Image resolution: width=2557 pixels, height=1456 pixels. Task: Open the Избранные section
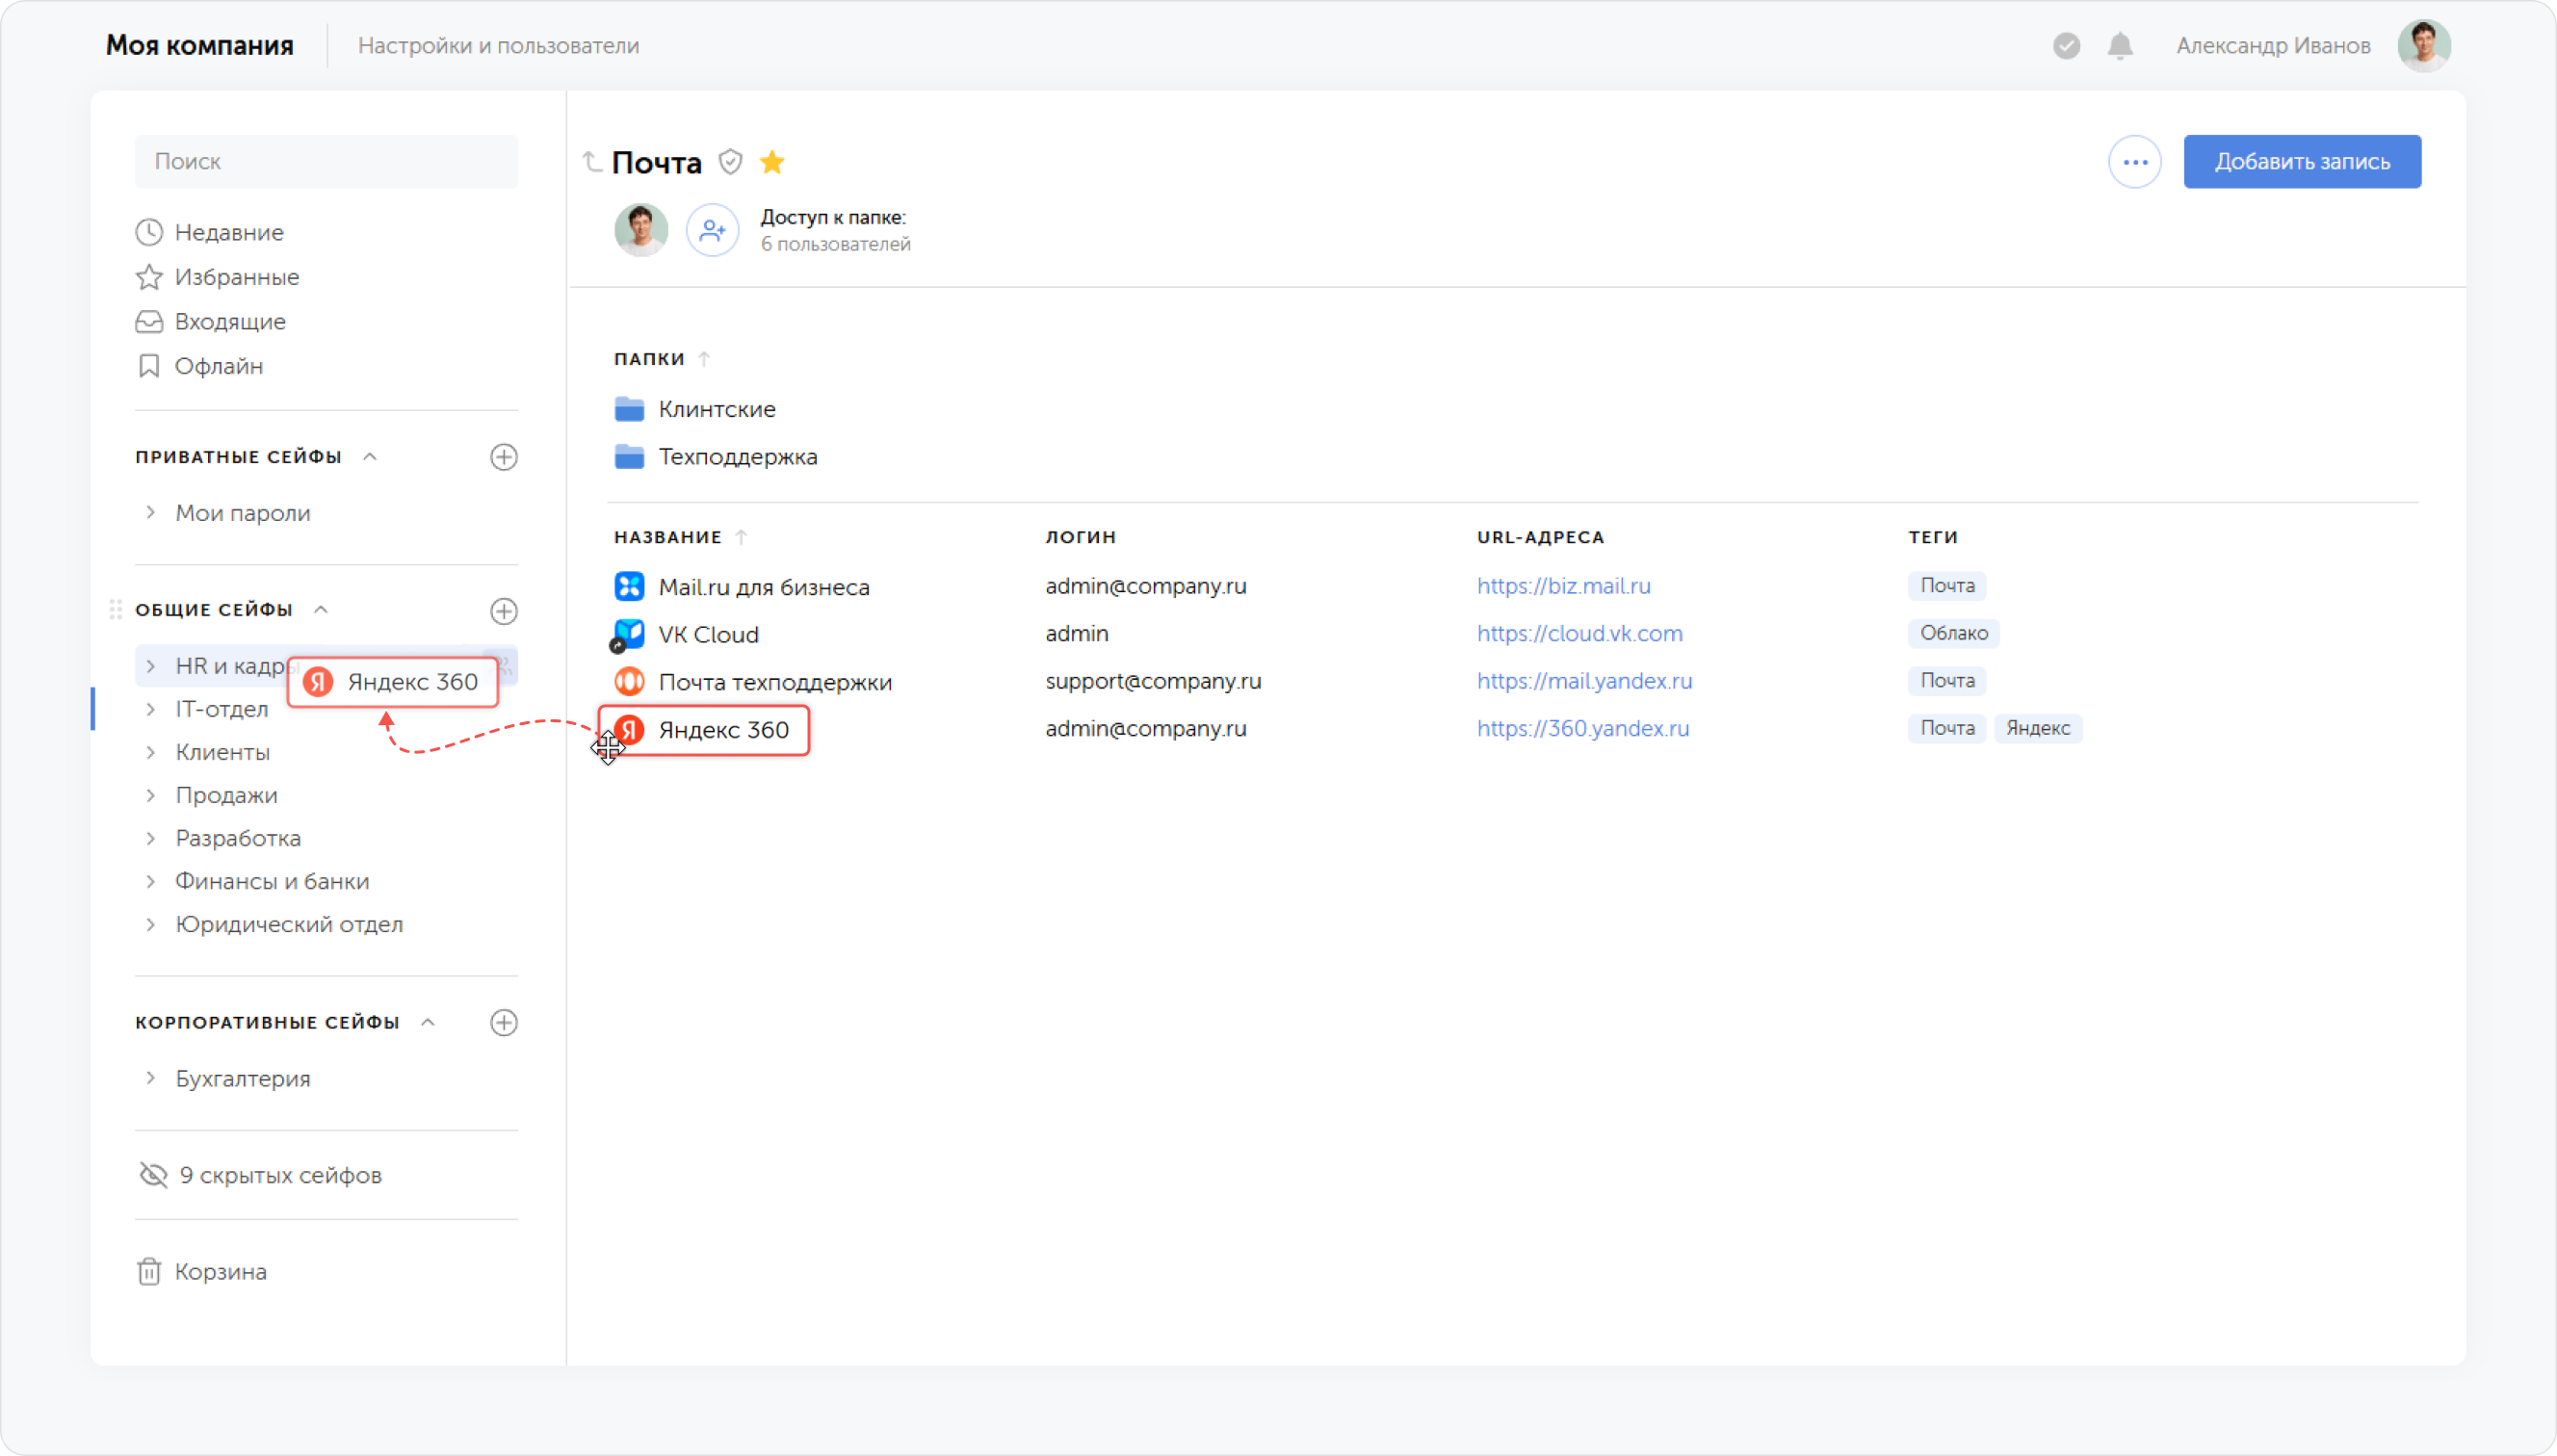coord(218,277)
